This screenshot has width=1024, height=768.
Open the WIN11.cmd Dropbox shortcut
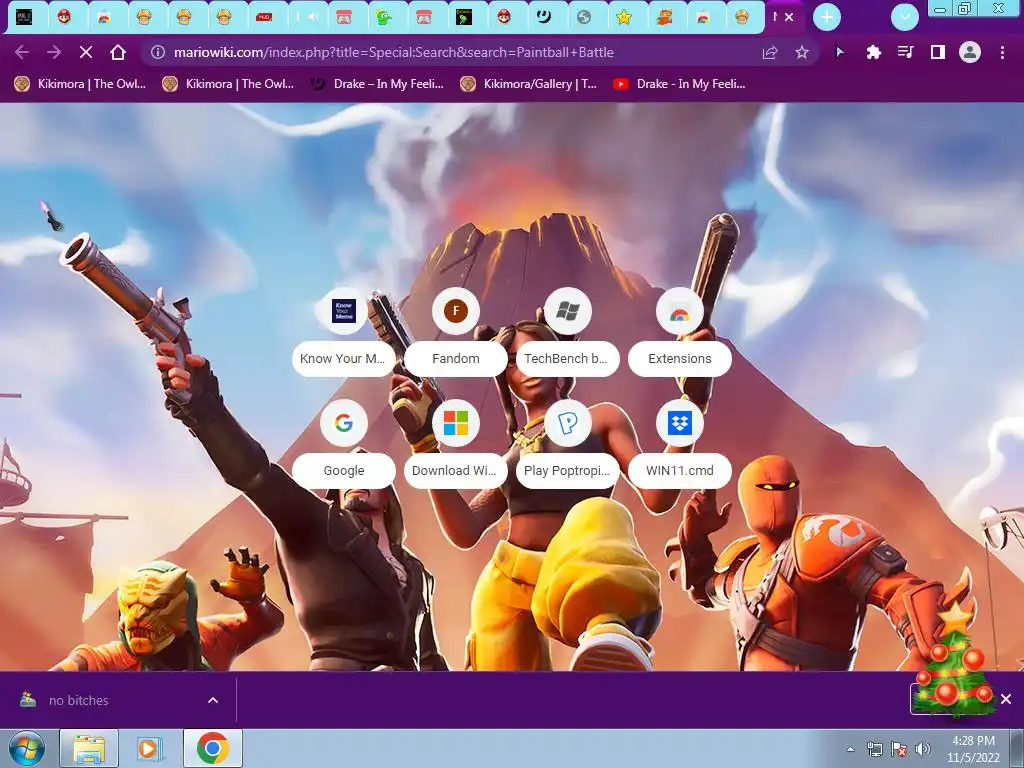(x=680, y=444)
